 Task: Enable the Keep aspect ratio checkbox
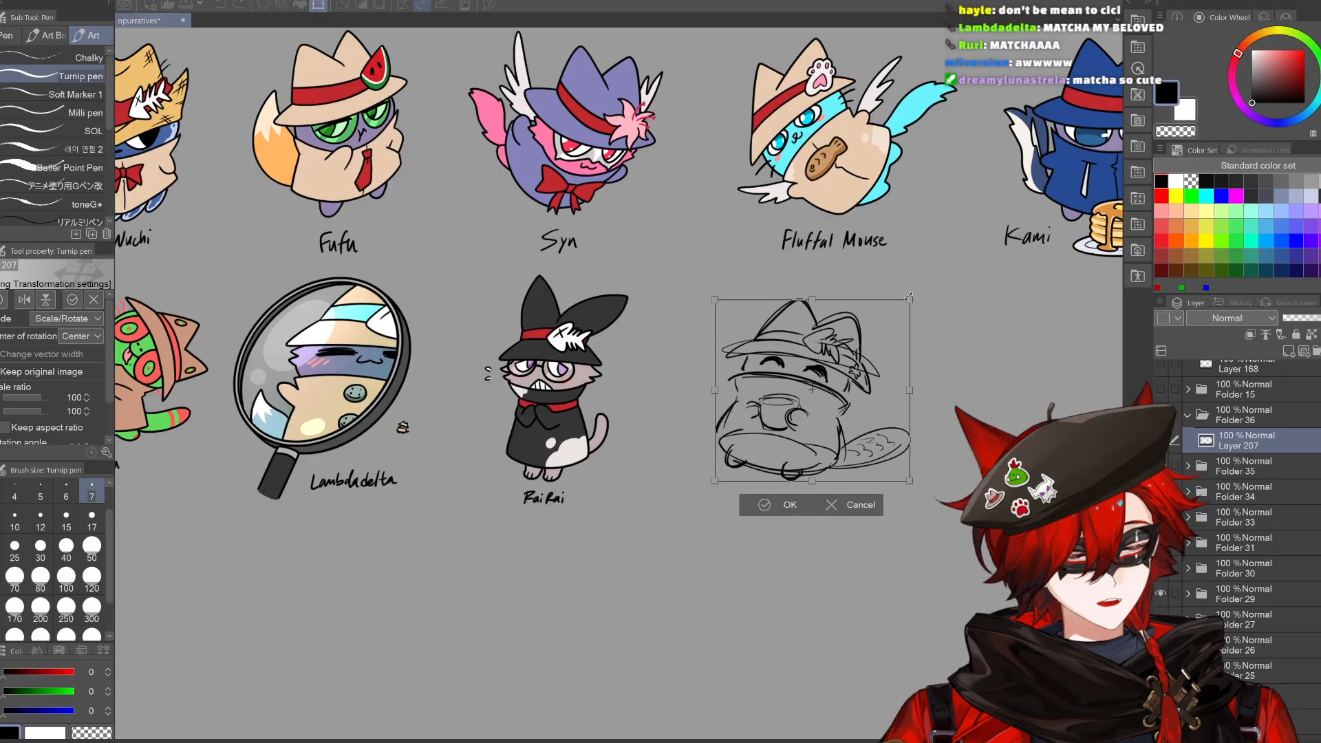coord(5,427)
